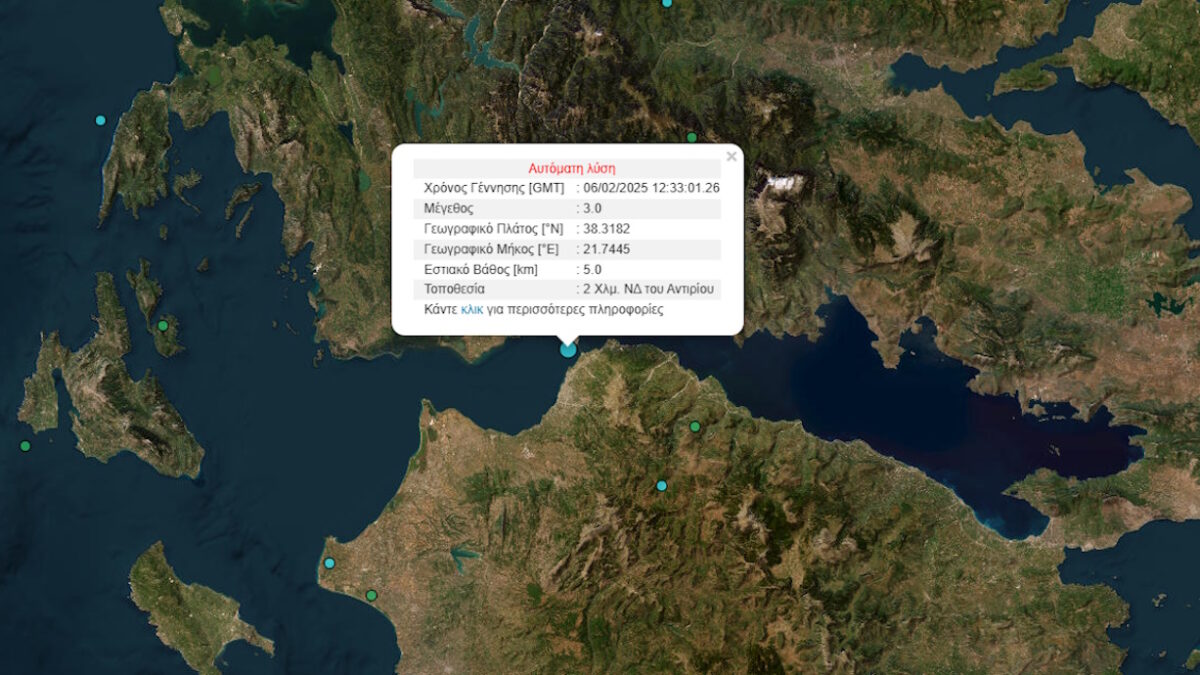Click the red 'Αυτόματη λύση' popup header
The height and width of the screenshot is (675, 1200).
(x=571, y=168)
